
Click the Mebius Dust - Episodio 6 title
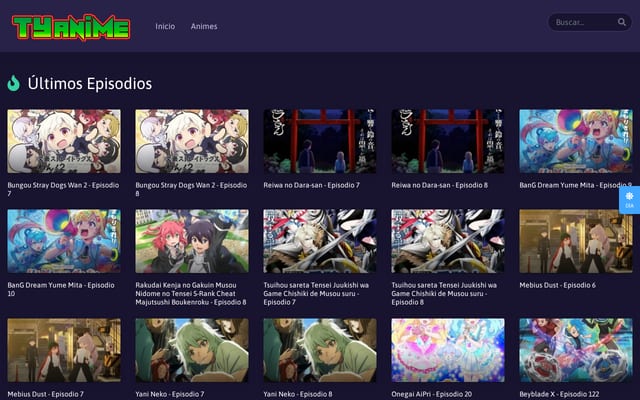click(x=558, y=285)
